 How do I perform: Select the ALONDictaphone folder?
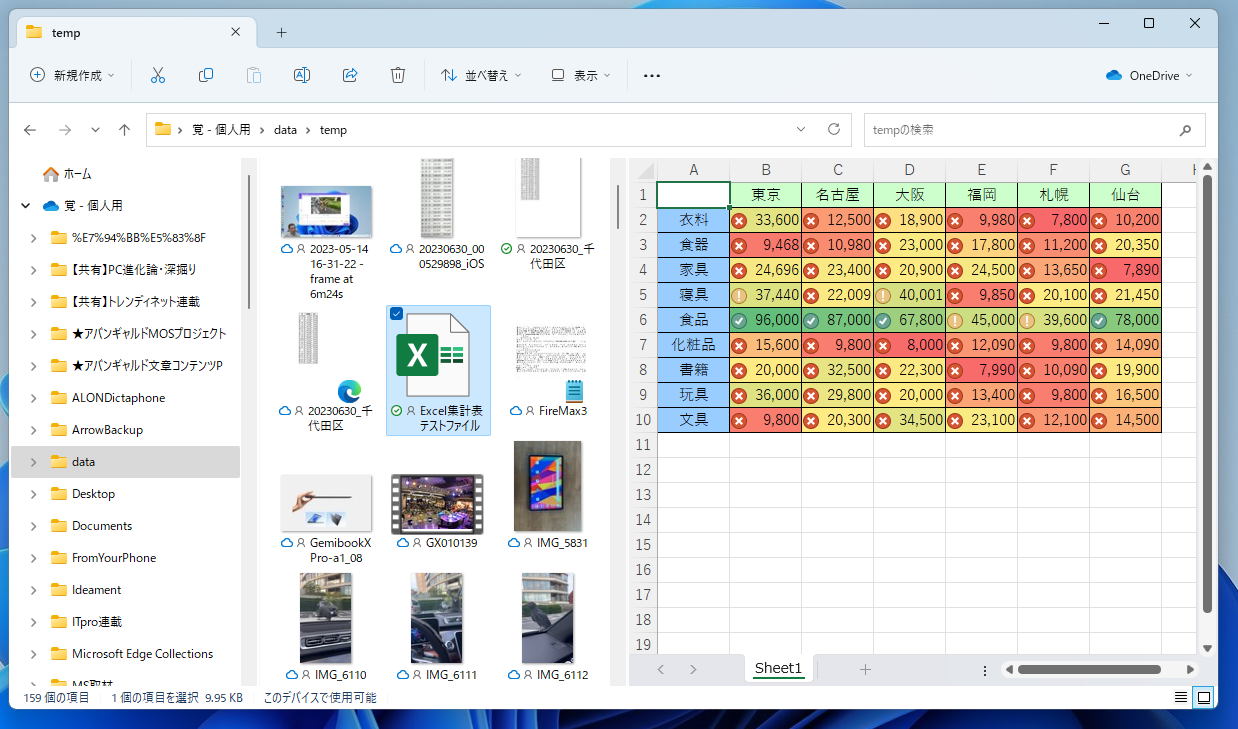click(118, 398)
